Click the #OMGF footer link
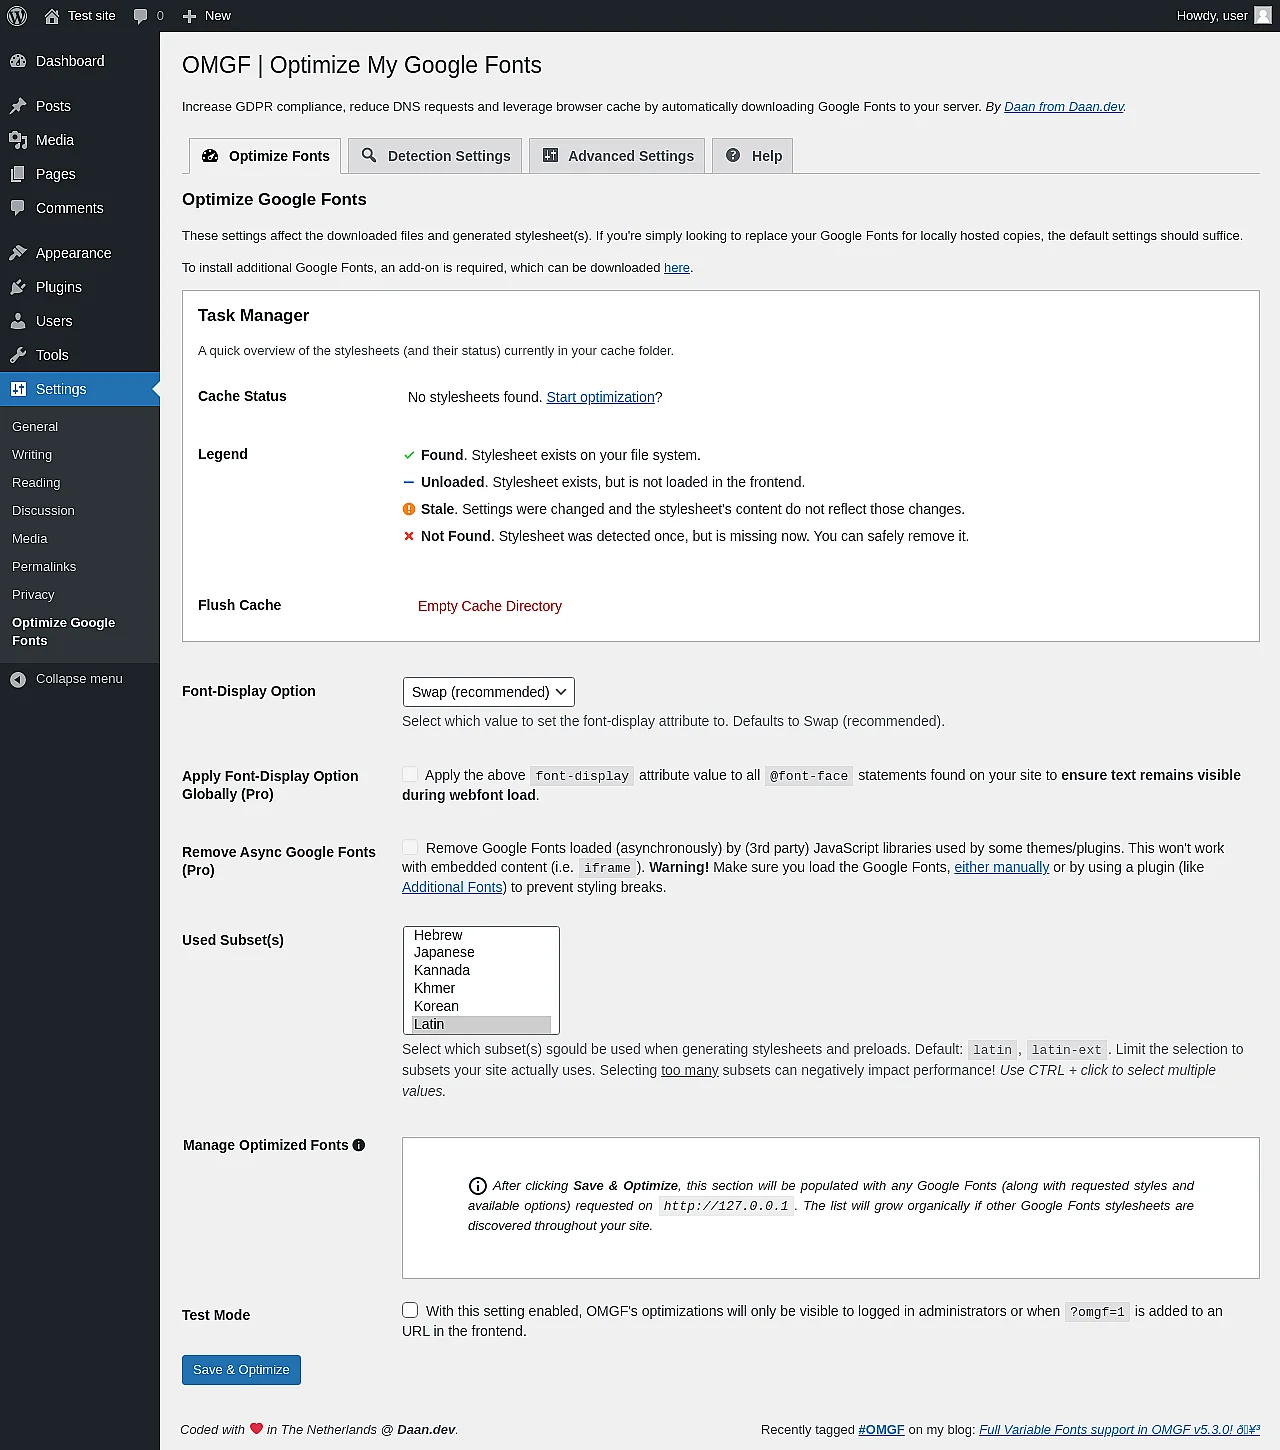Viewport: 1280px width, 1450px height. coord(881,1430)
